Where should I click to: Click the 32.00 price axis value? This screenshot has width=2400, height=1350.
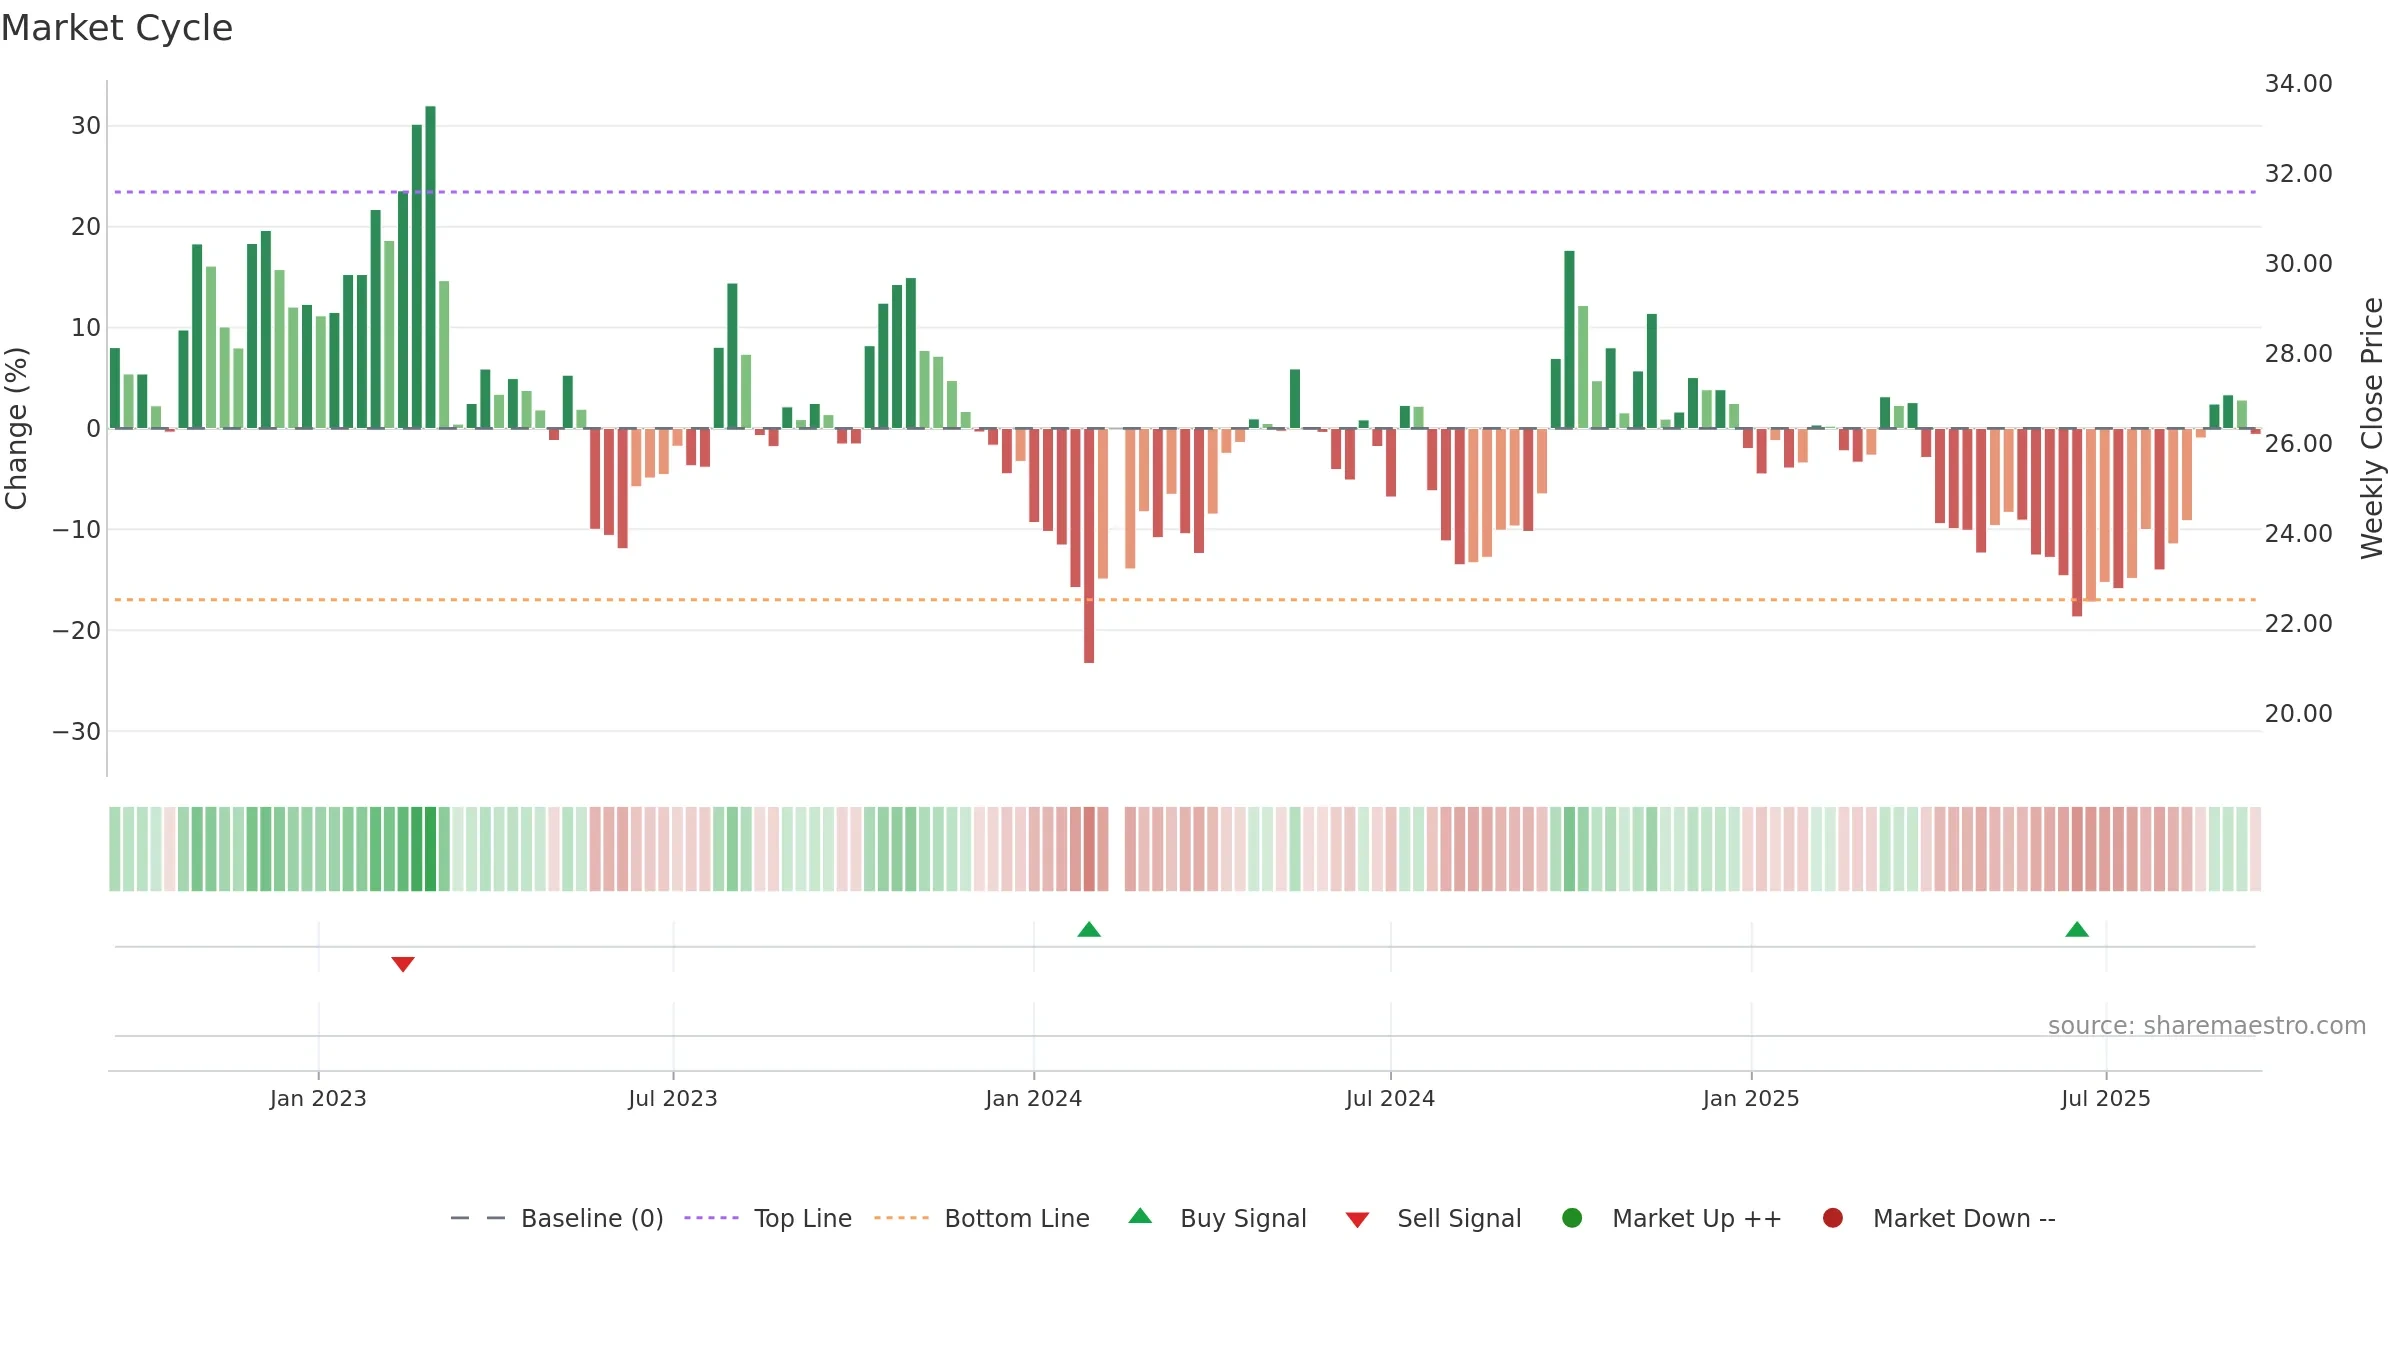2299,174
